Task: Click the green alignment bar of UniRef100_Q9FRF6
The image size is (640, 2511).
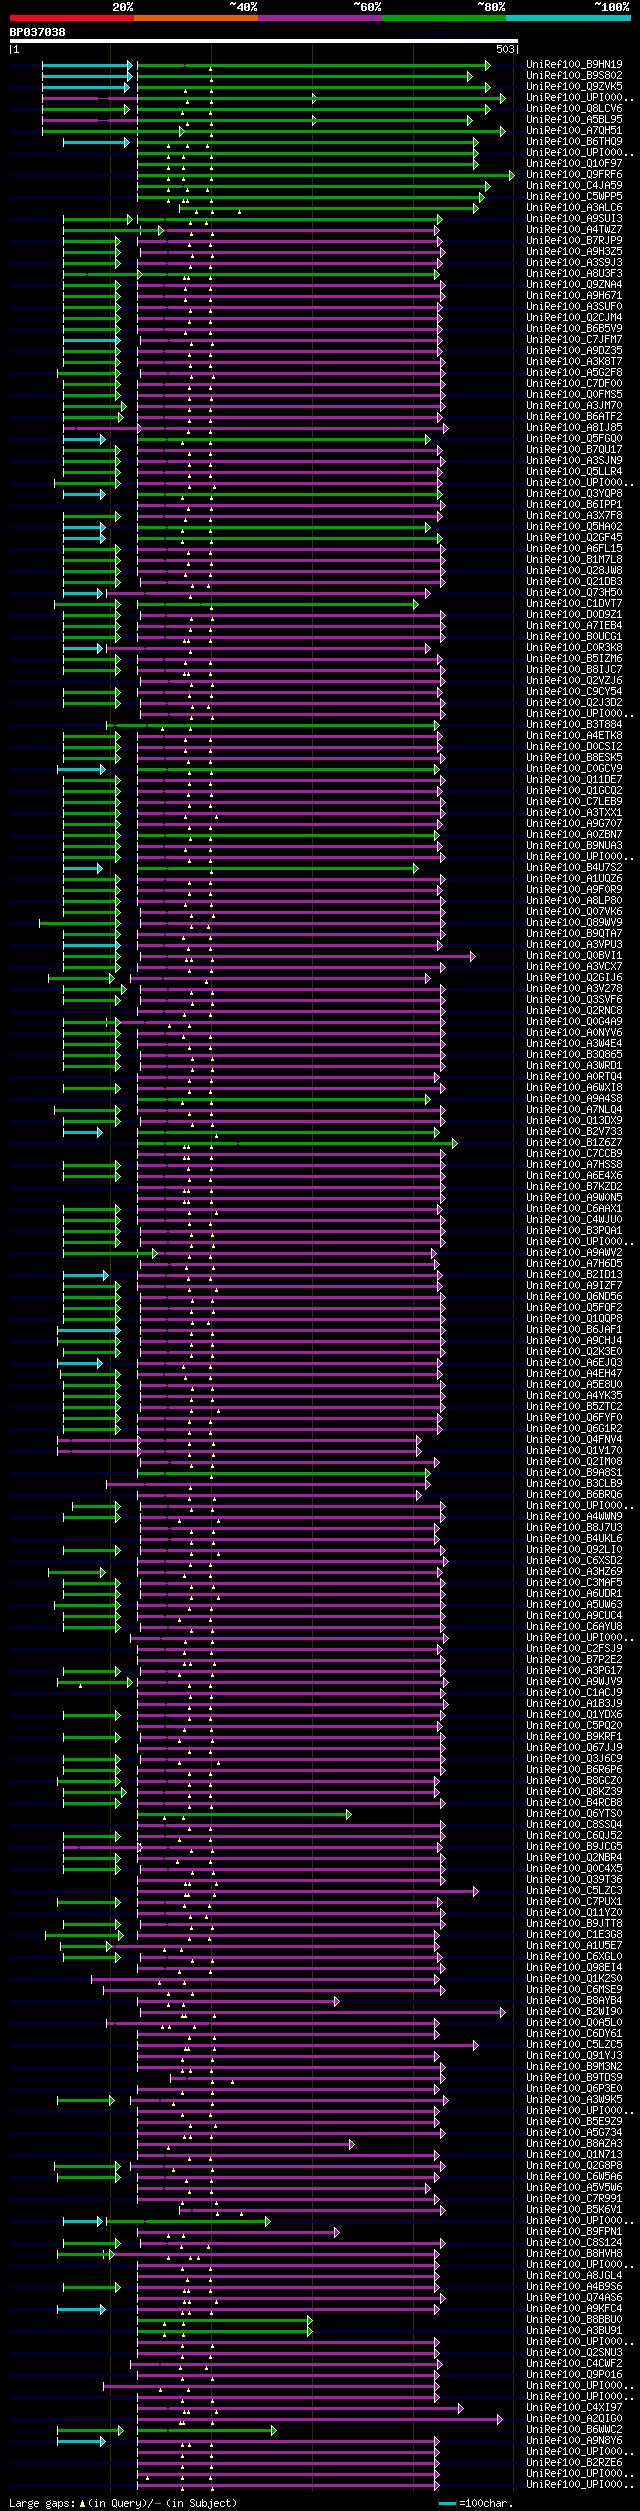Action: [325, 174]
